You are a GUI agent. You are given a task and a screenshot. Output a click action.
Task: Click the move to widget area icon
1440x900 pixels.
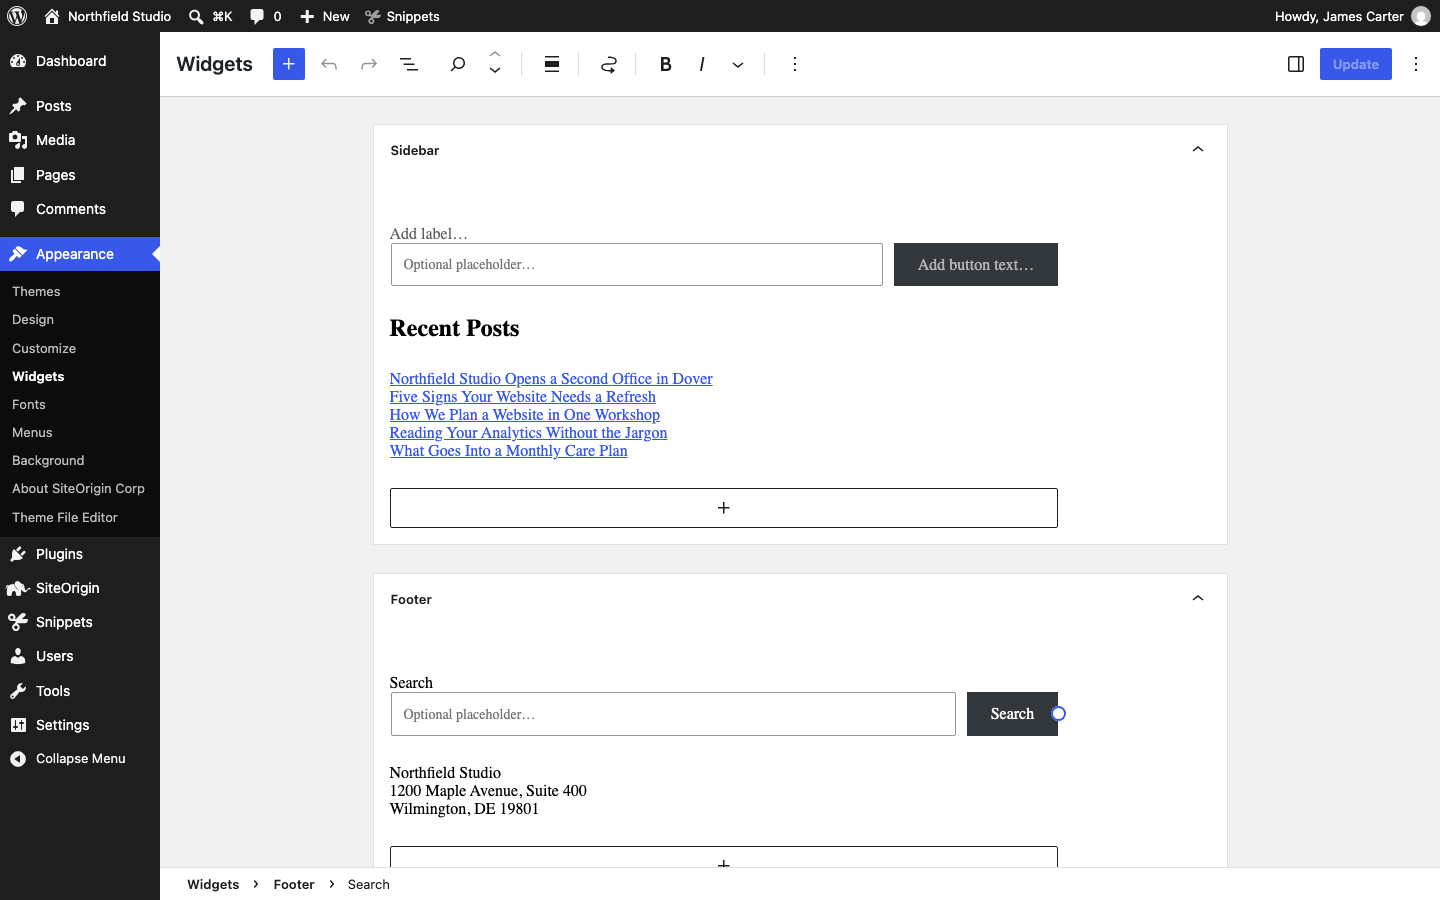(x=609, y=64)
